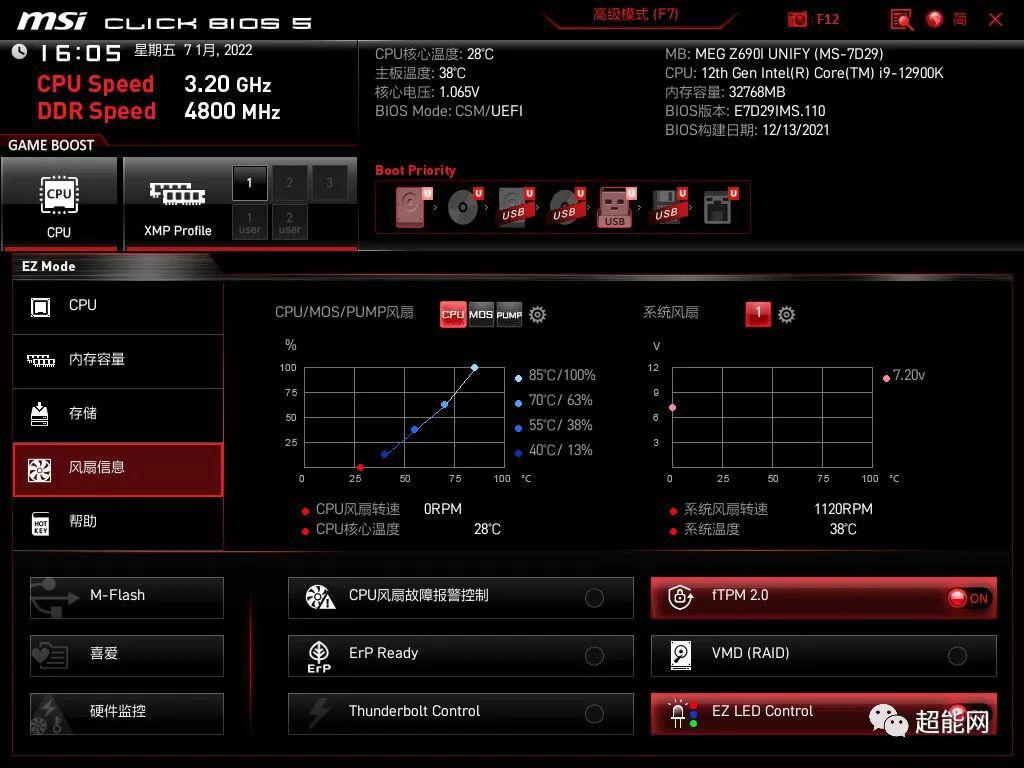Select the MOS fan tab button
The height and width of the screenshot is (768, 1024).
click(481, 314)
